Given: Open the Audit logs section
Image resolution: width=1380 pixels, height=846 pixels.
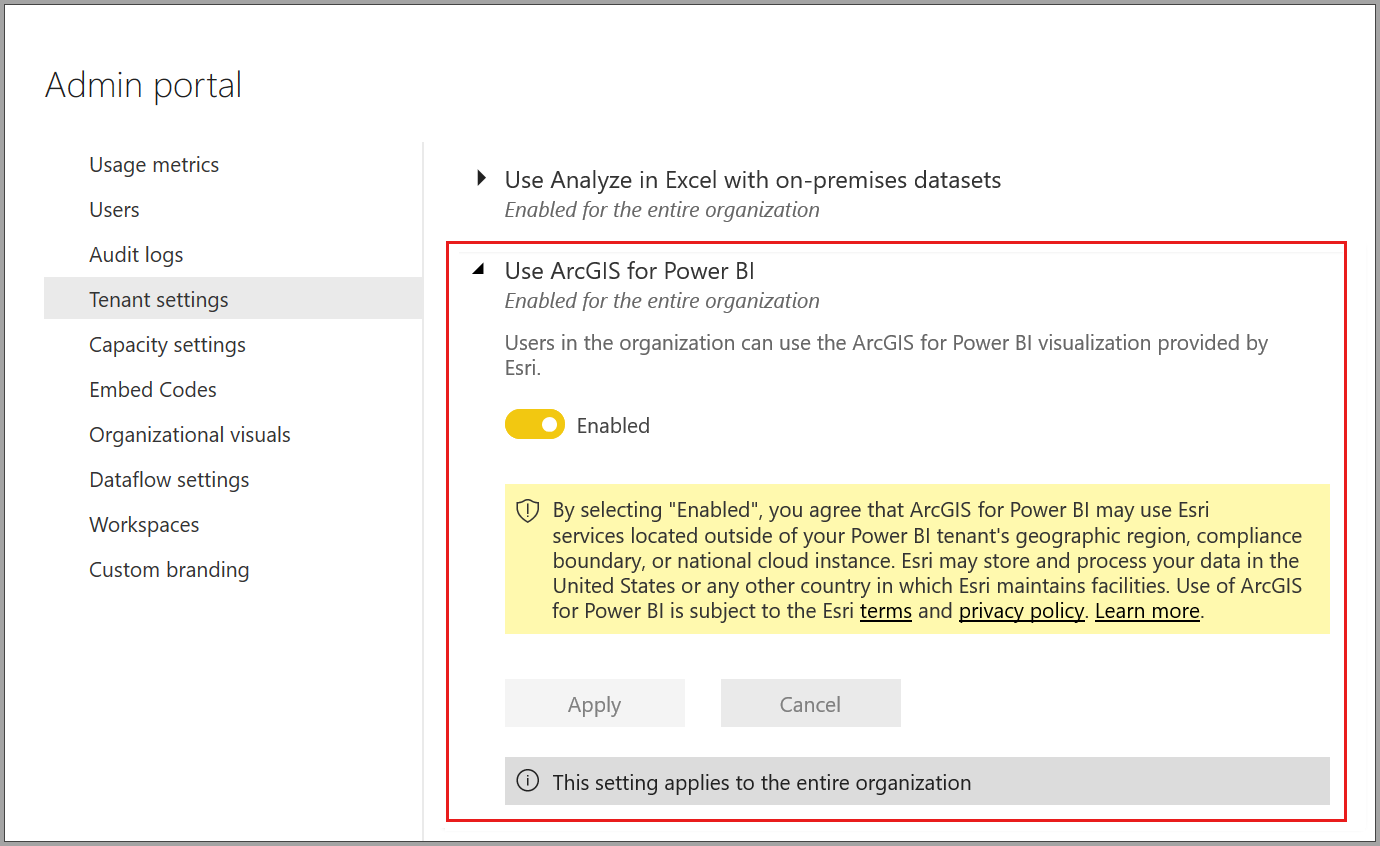Looking at the screenshot, I should (x=136, y=255).
